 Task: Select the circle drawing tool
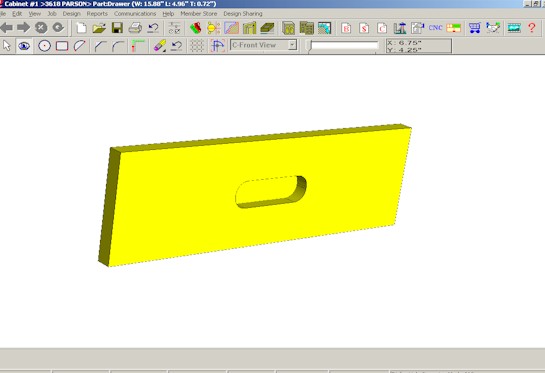(x=44, y=46)
